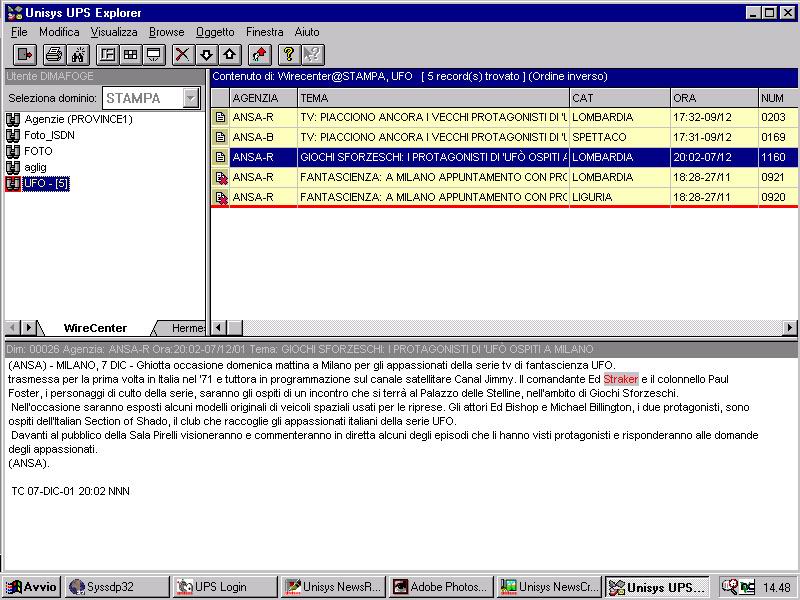Viewport: 800px width, 600px height.
Task: Sort by the ORA column header
Action: (714, 98)
